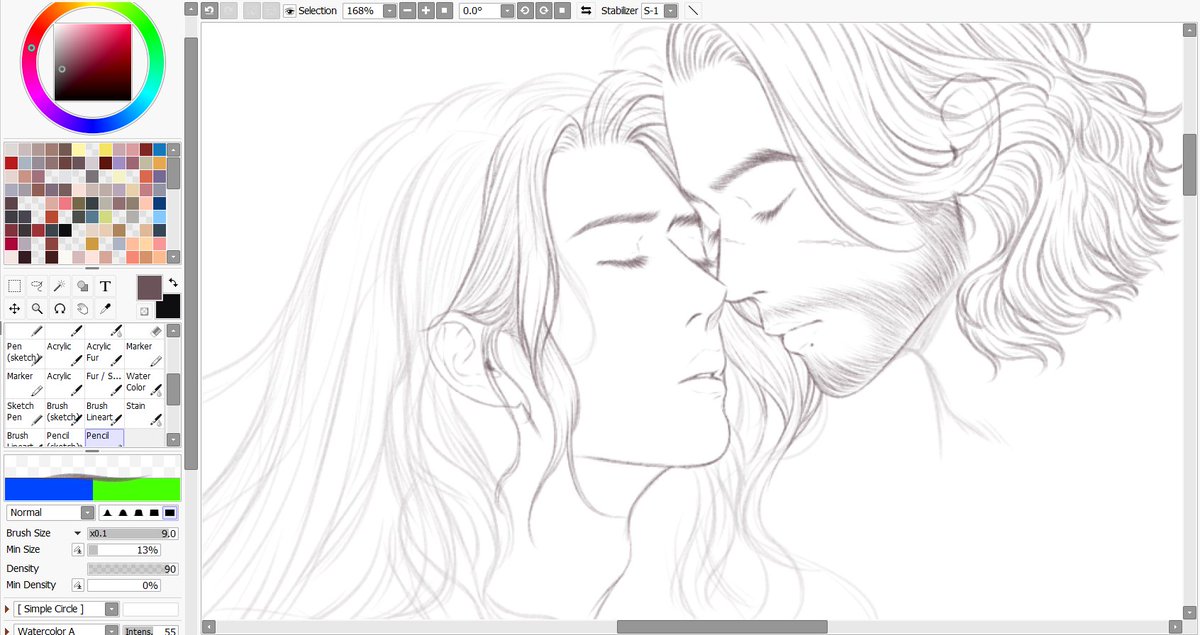
Task: Rotate the canvas counterclockwise
Action: [x=525, y=10]
